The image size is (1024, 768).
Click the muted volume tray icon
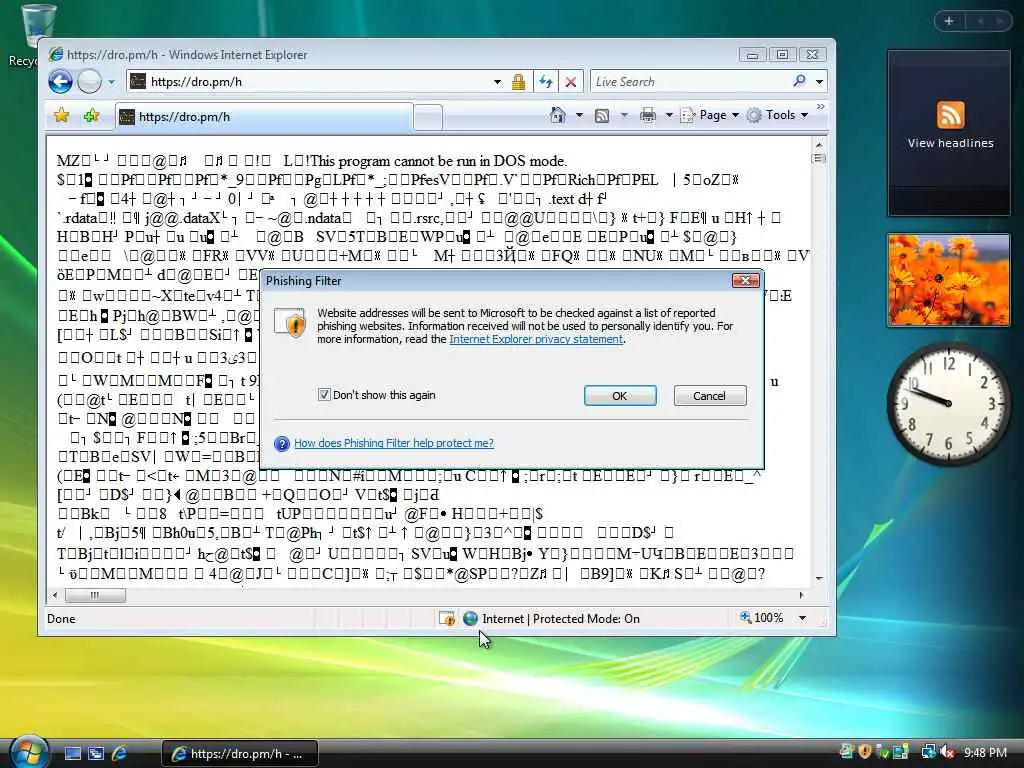(948, 753)
